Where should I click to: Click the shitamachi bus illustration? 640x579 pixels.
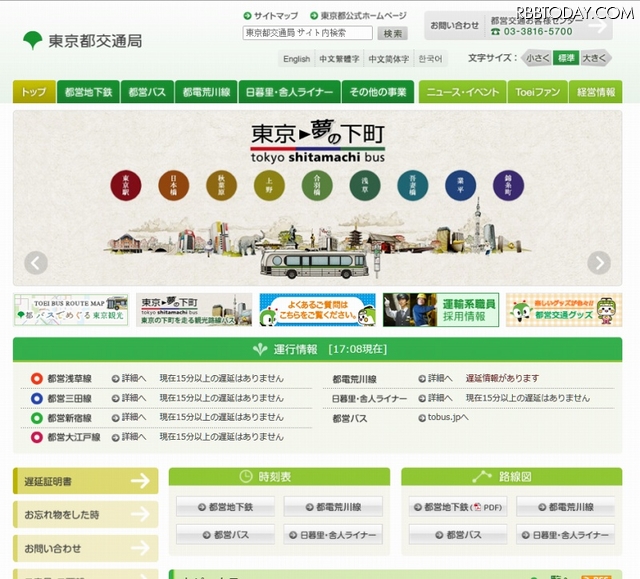pyautogui.click(x=314, y=264)
